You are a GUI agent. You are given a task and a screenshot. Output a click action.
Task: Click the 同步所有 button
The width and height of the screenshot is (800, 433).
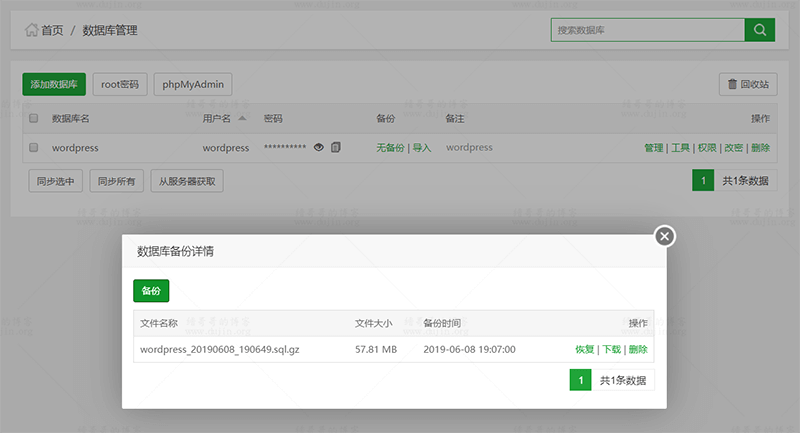click(116, 181)
